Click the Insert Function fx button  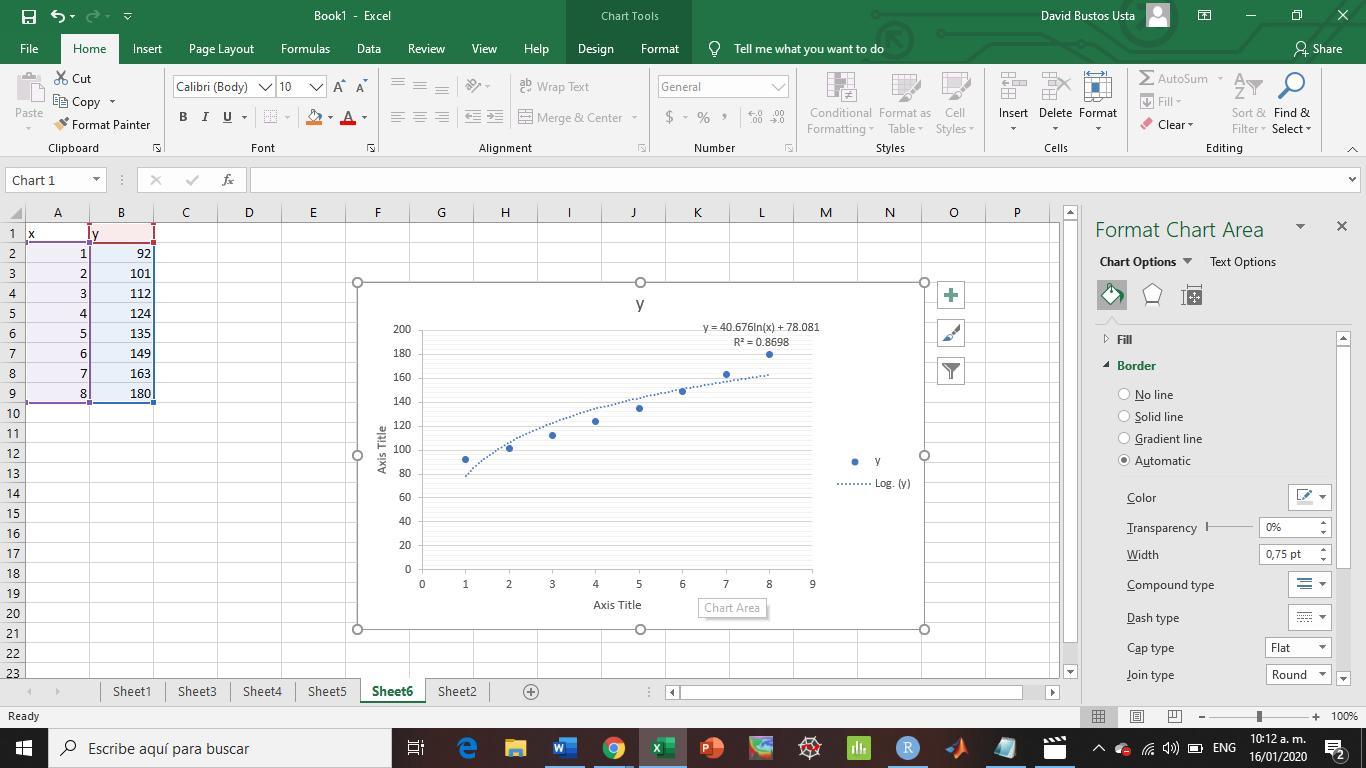click(228, 180)
